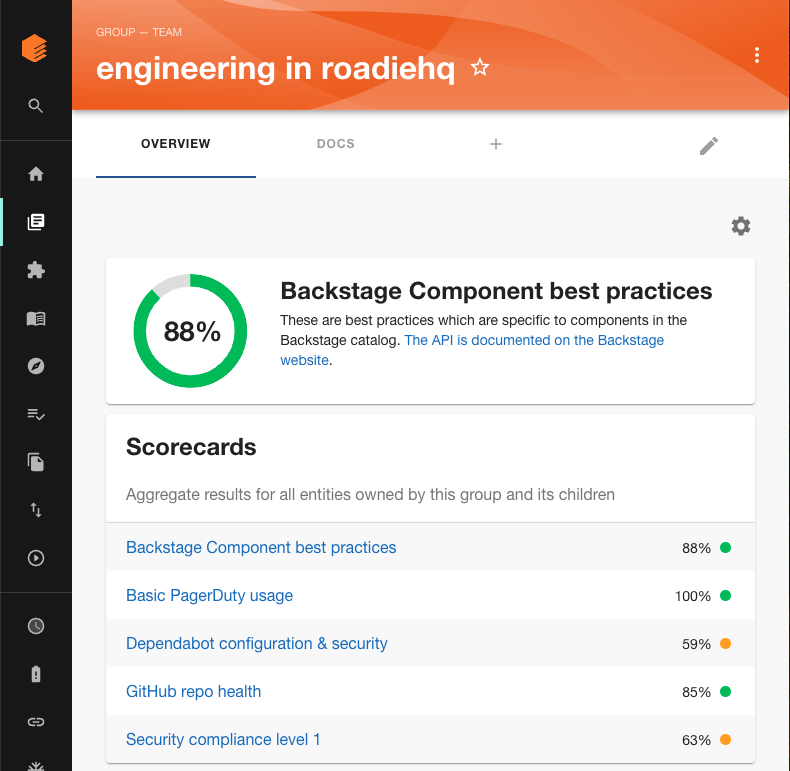
Task: Click the green status dot beside 85%
Action: pyautogui.click(x=726, y=691)
